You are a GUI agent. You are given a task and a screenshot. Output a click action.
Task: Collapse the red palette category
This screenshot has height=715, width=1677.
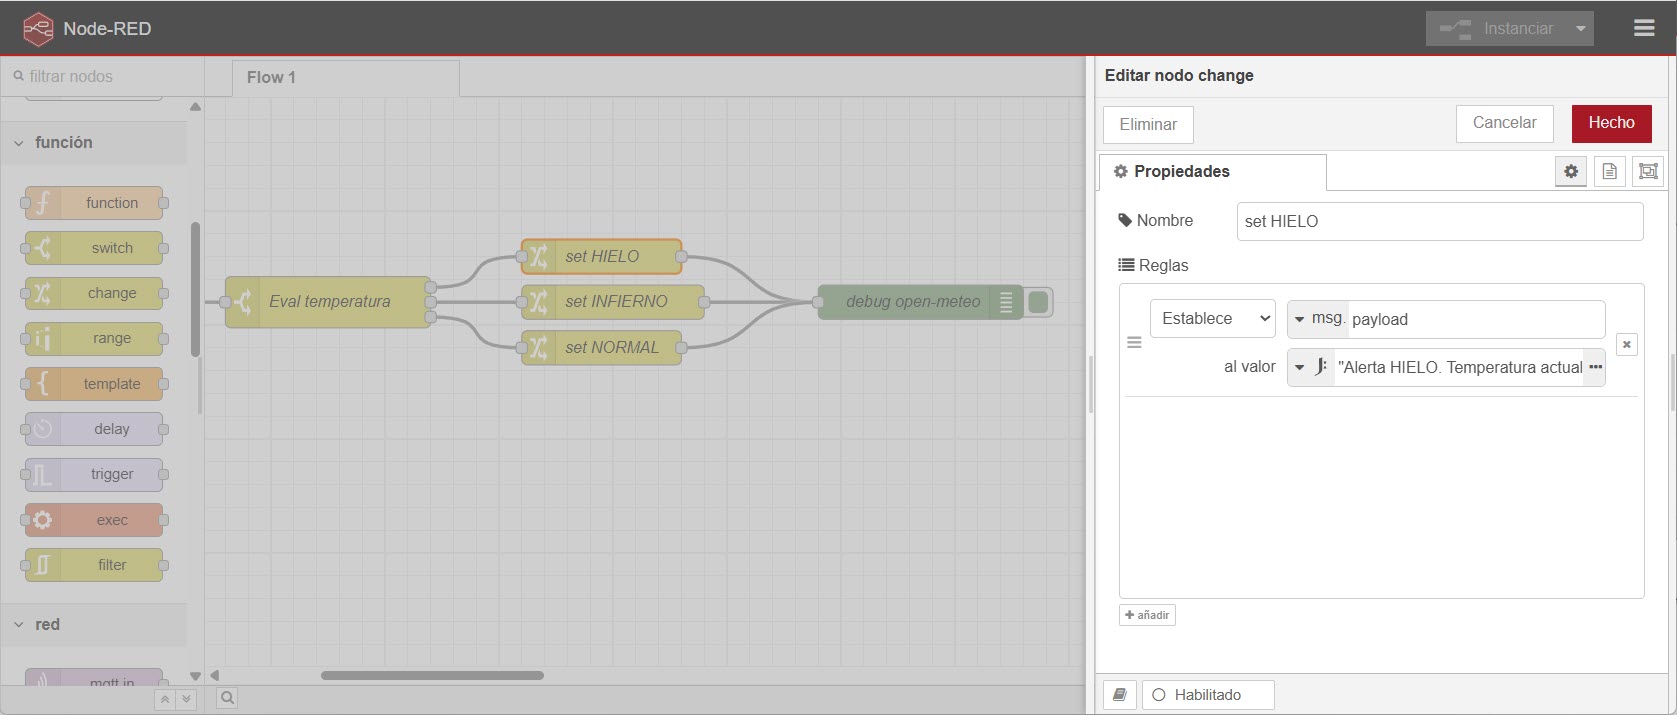(94, 624)
